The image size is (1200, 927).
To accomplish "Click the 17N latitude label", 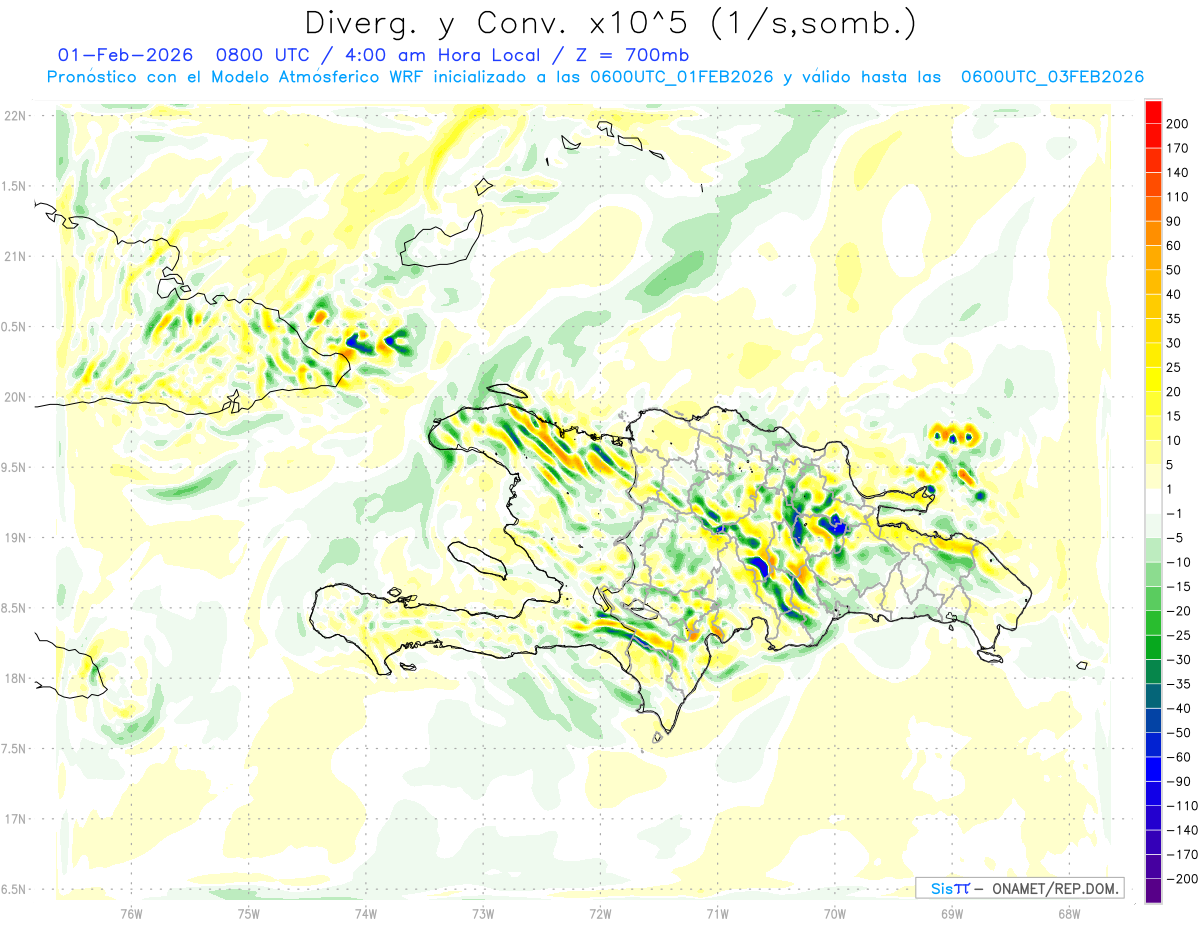I will point(15,819).
